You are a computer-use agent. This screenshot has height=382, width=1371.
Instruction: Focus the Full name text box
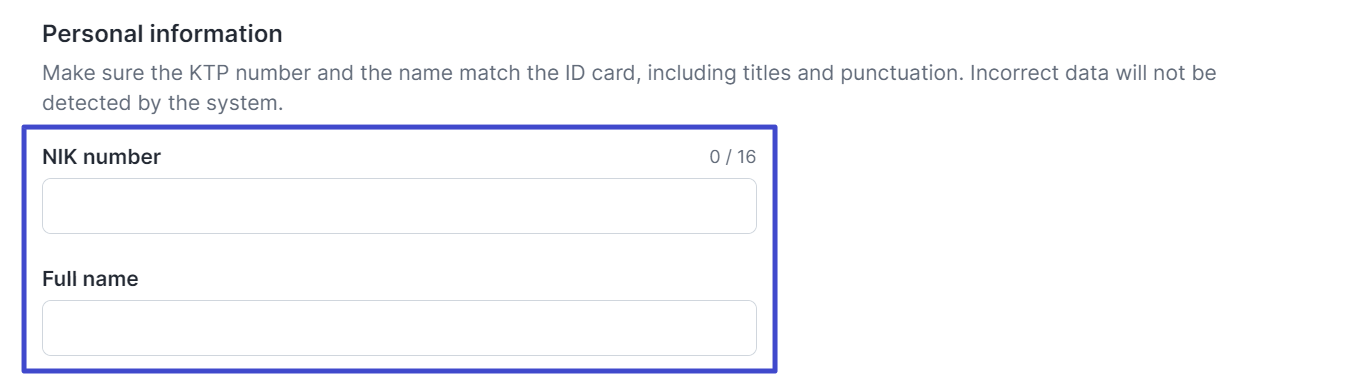click(399, 328)
